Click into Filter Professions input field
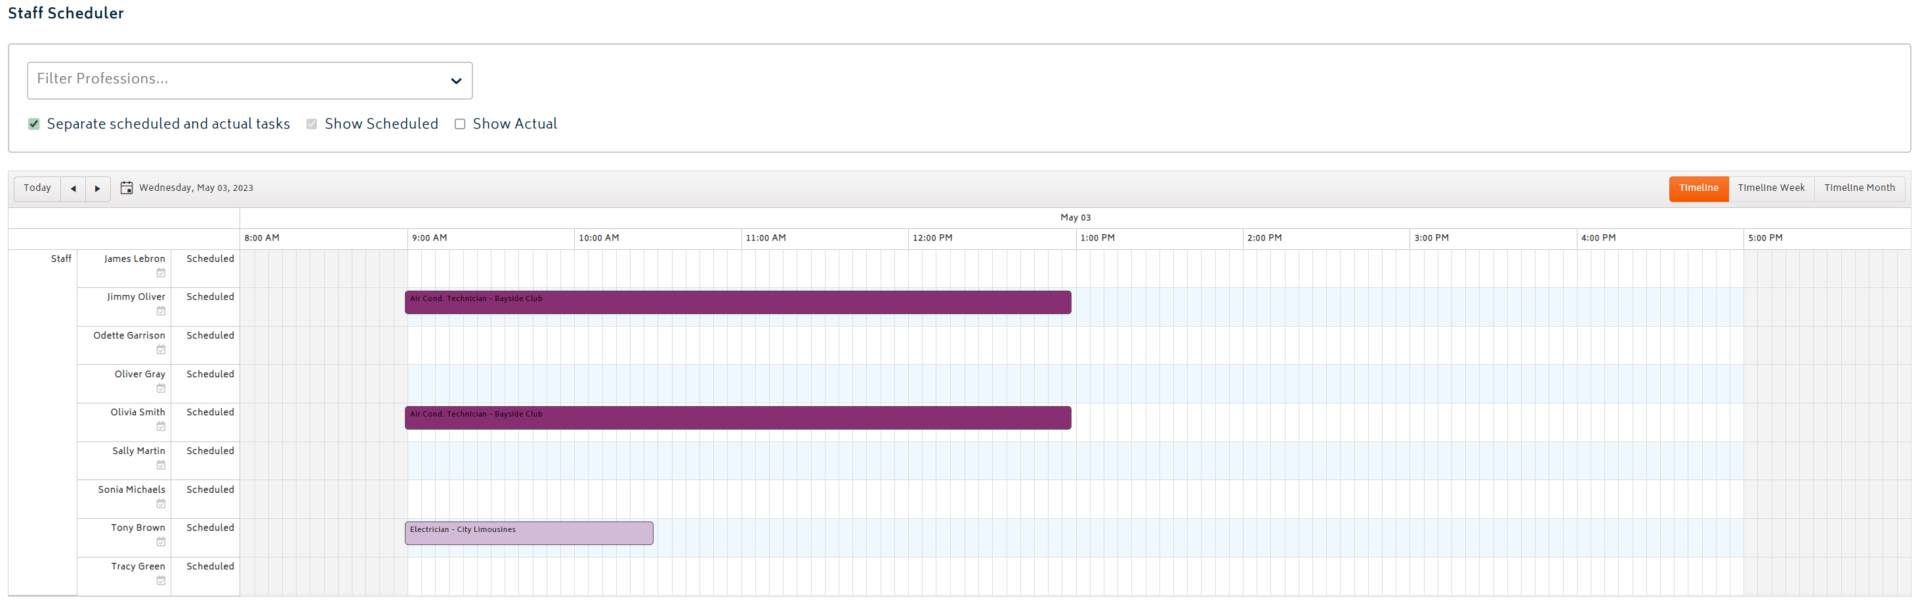Image resolution: width=1920 pixels, height=610 pixels. (230, 80)
